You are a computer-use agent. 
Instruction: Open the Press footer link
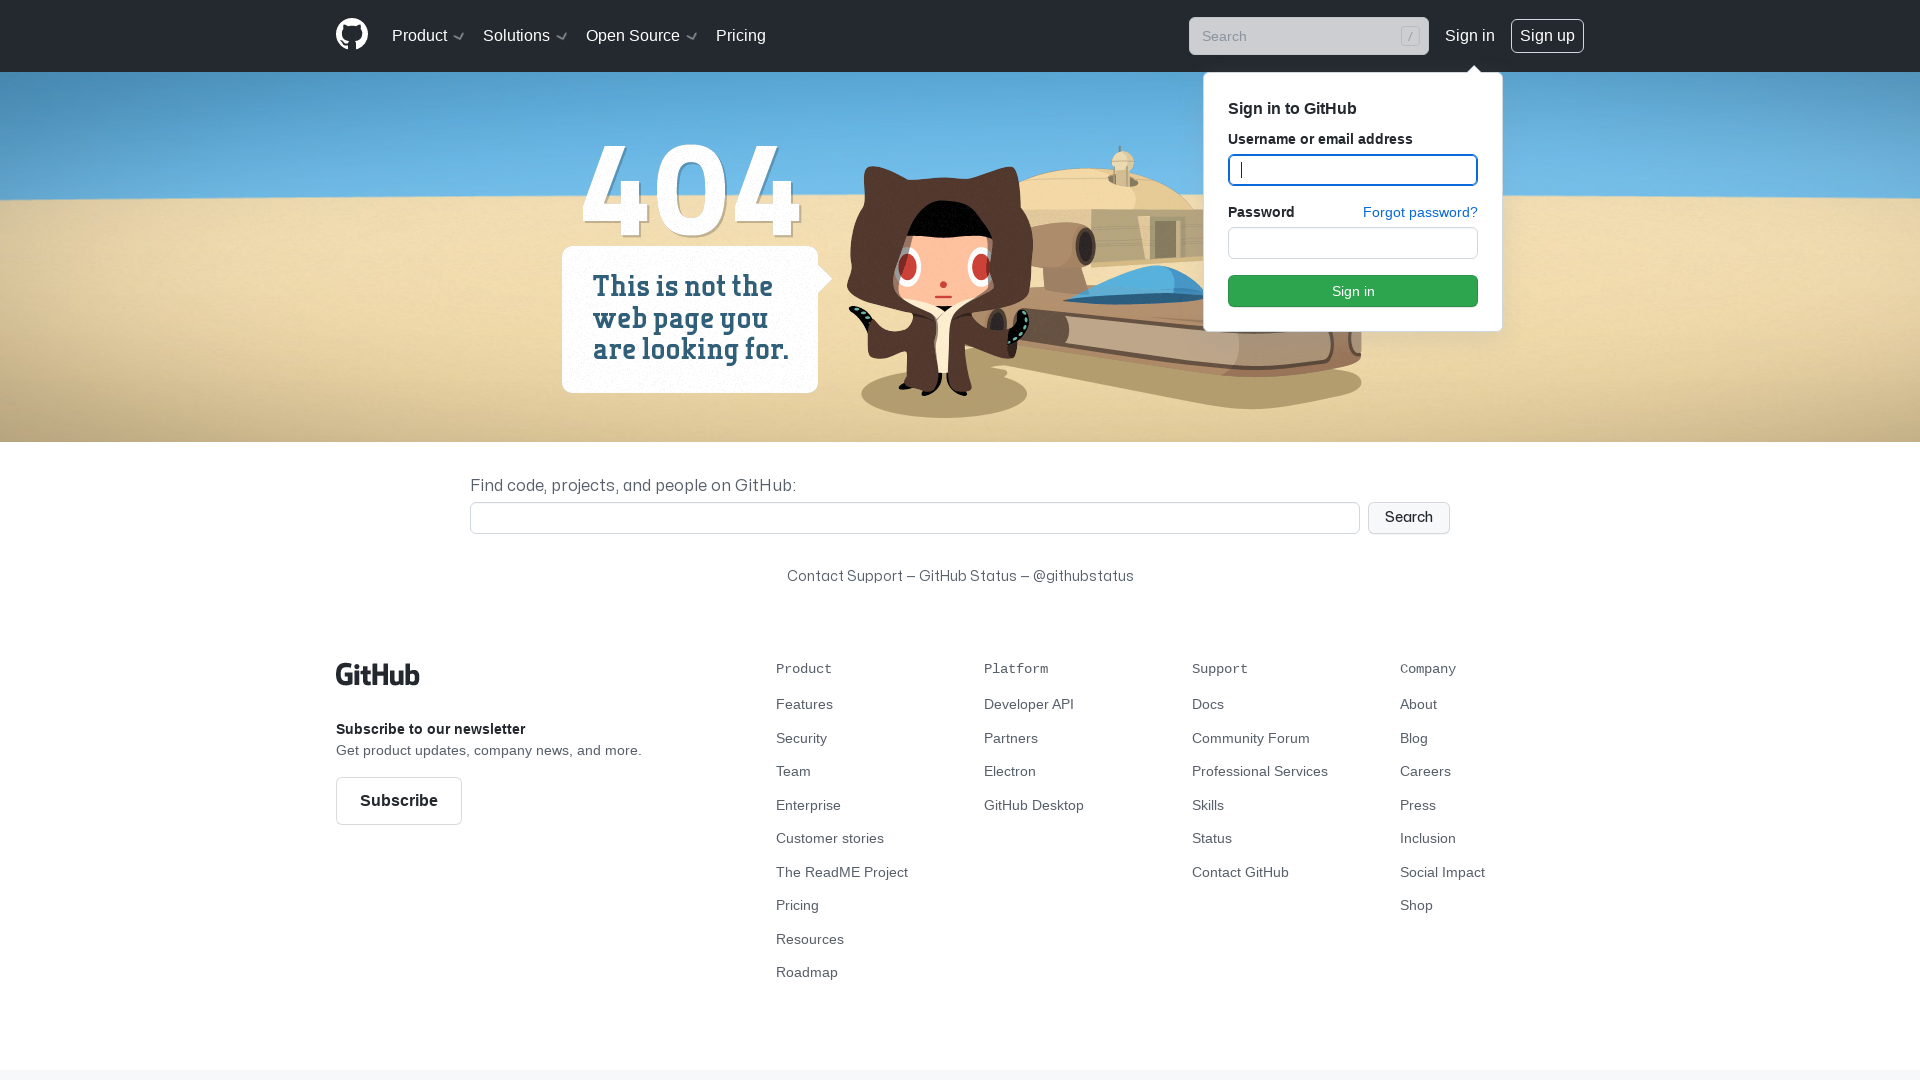coord(1418,805)
